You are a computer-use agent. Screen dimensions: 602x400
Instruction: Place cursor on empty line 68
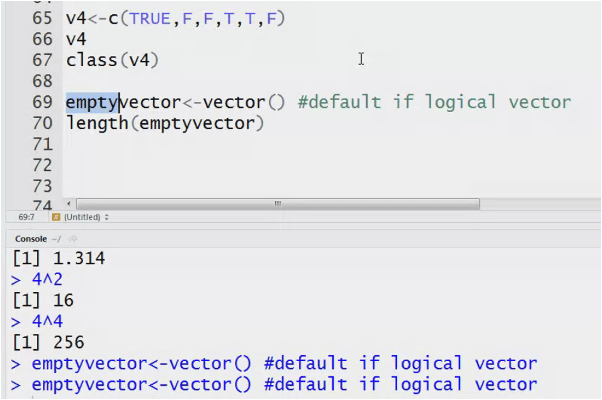pyautogui.click(x=200, y=81)
